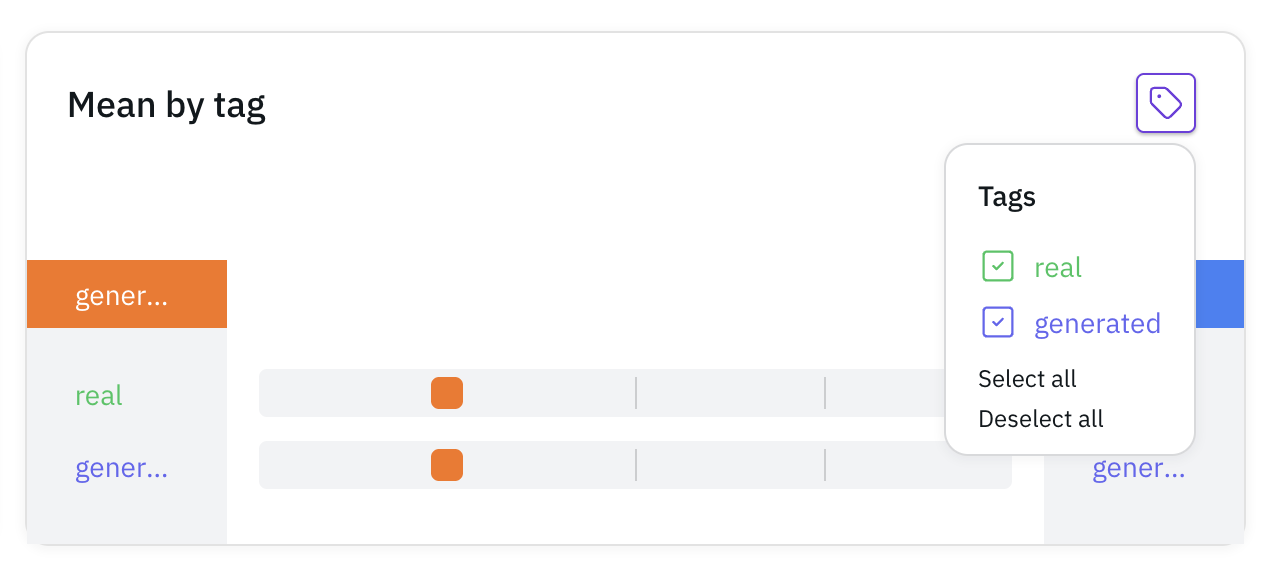Click the orange marker on real row
This screenshot has height=562, width=1264.
pyautogui.click(x=447, y=393)
